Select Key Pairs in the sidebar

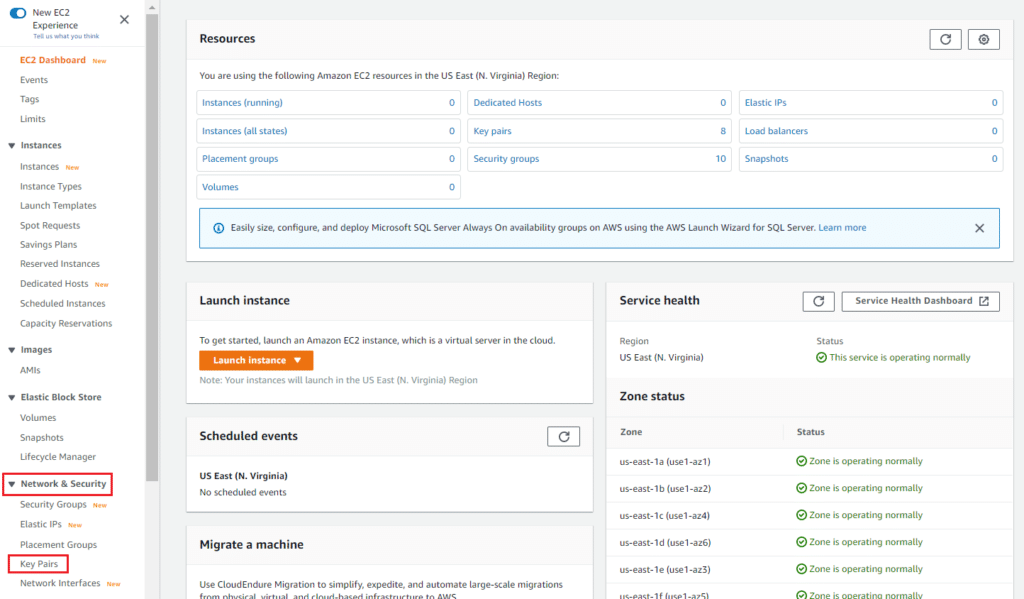point(37,563)
